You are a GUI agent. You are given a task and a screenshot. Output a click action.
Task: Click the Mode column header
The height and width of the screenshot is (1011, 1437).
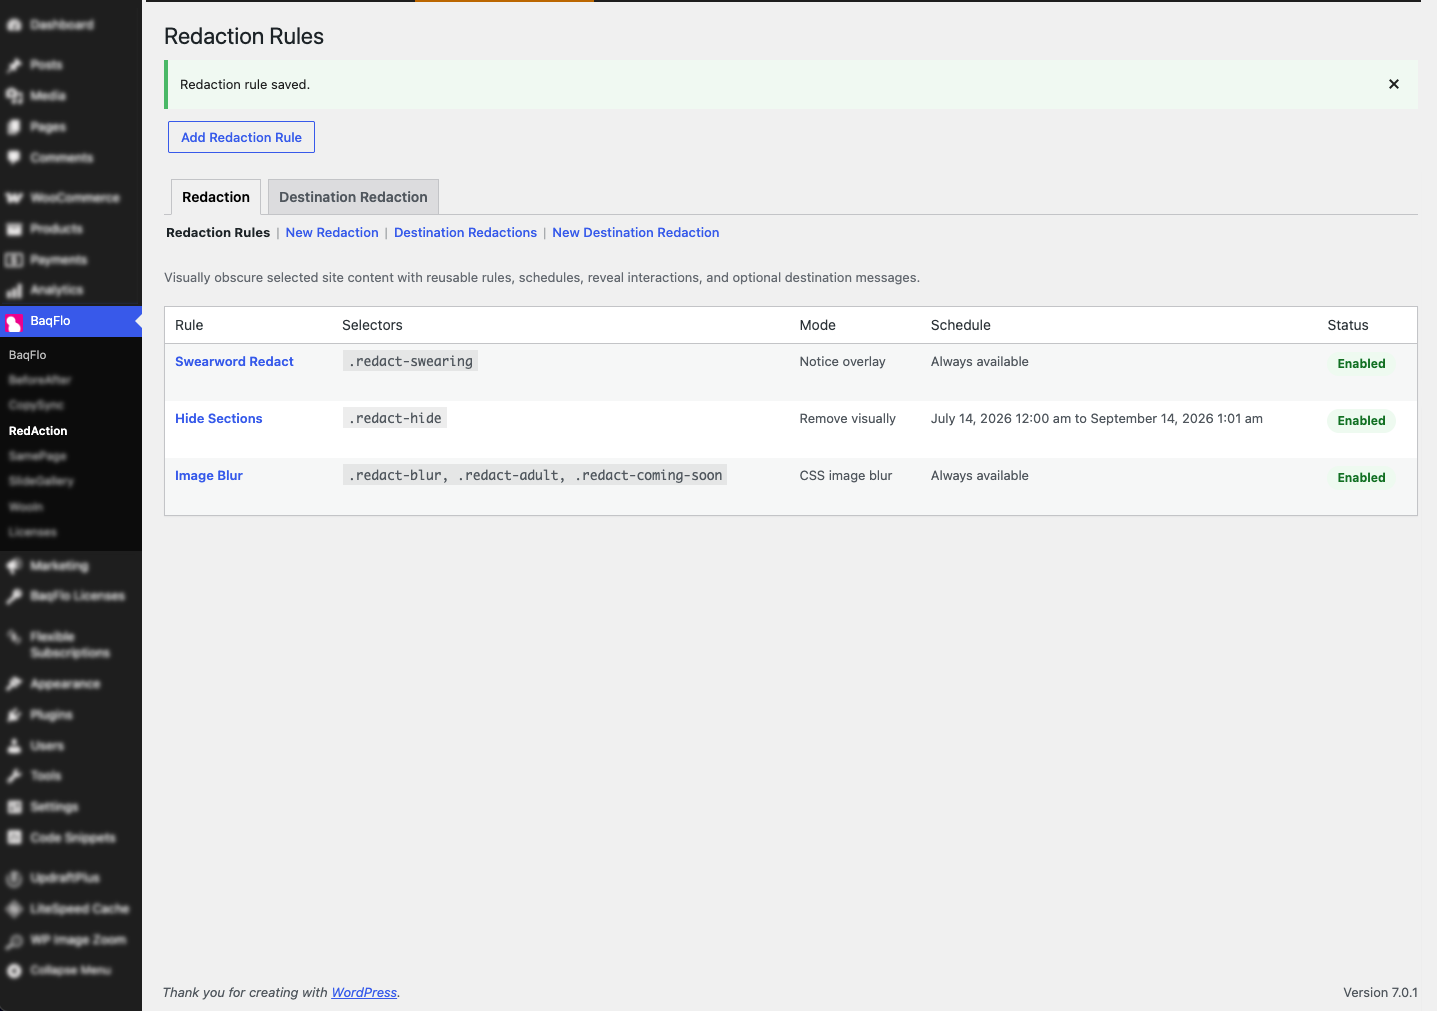tap(817, 325)
